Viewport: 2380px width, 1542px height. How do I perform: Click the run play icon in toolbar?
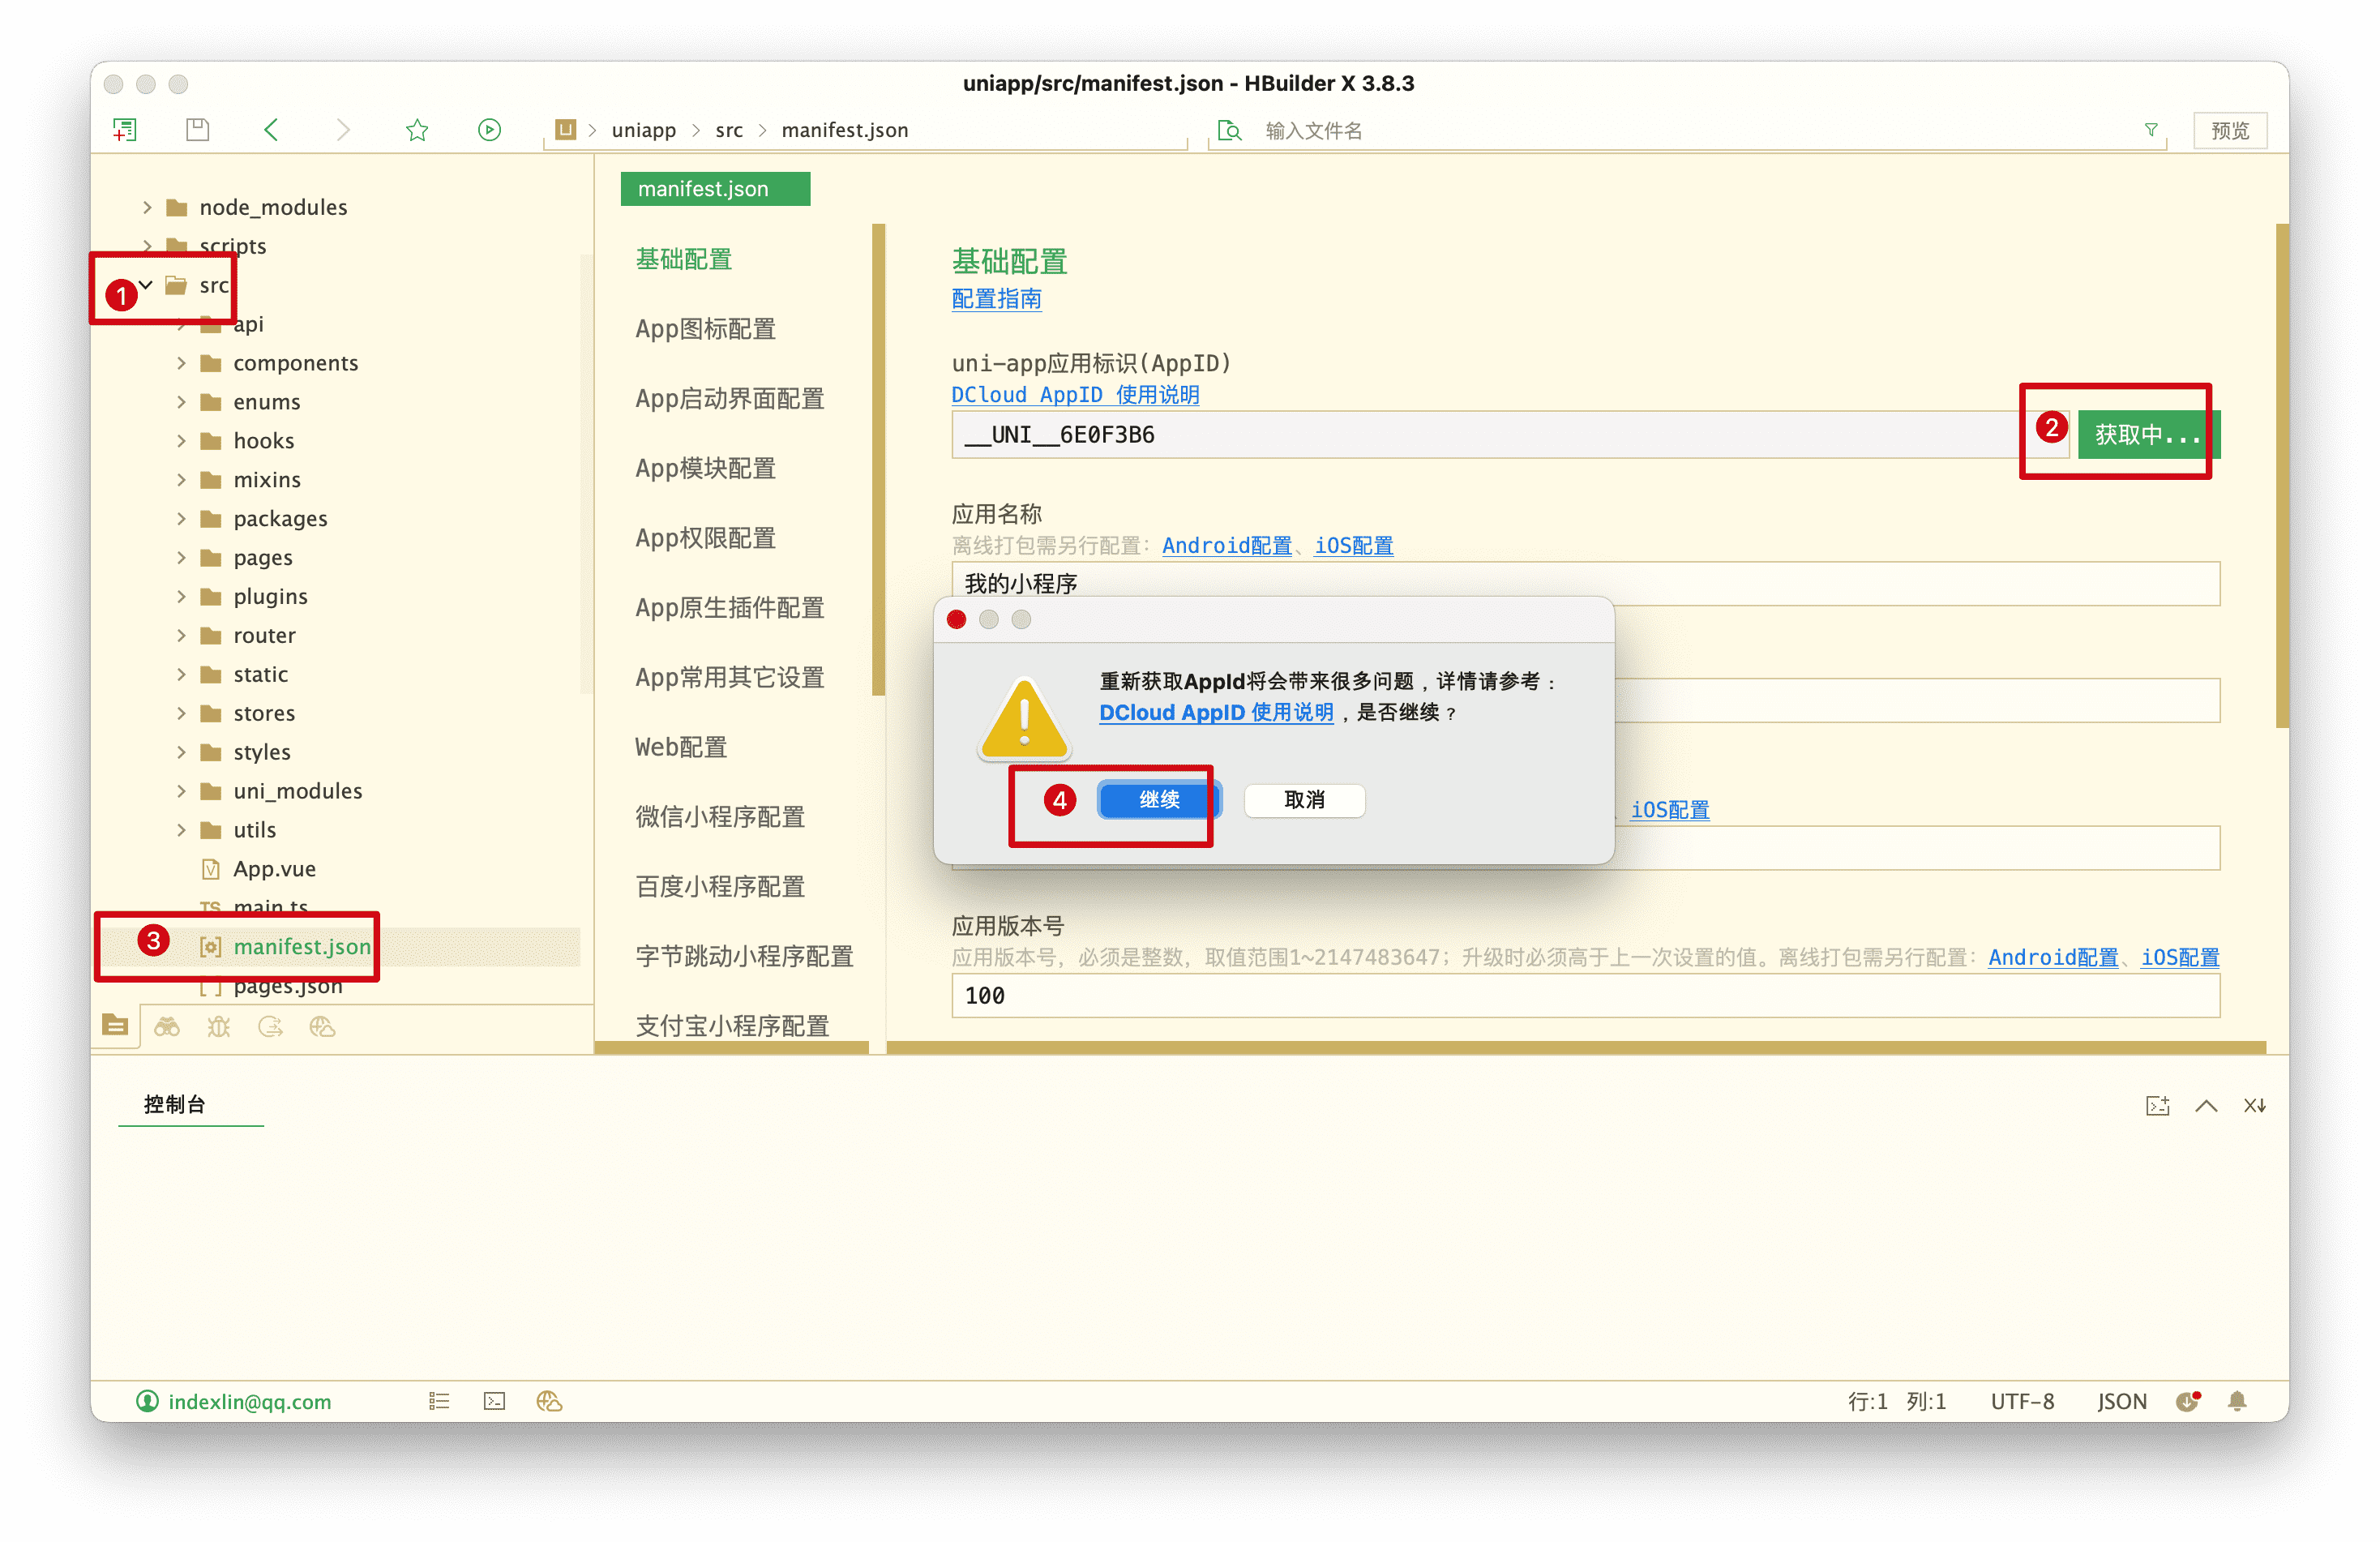(489, 130)
